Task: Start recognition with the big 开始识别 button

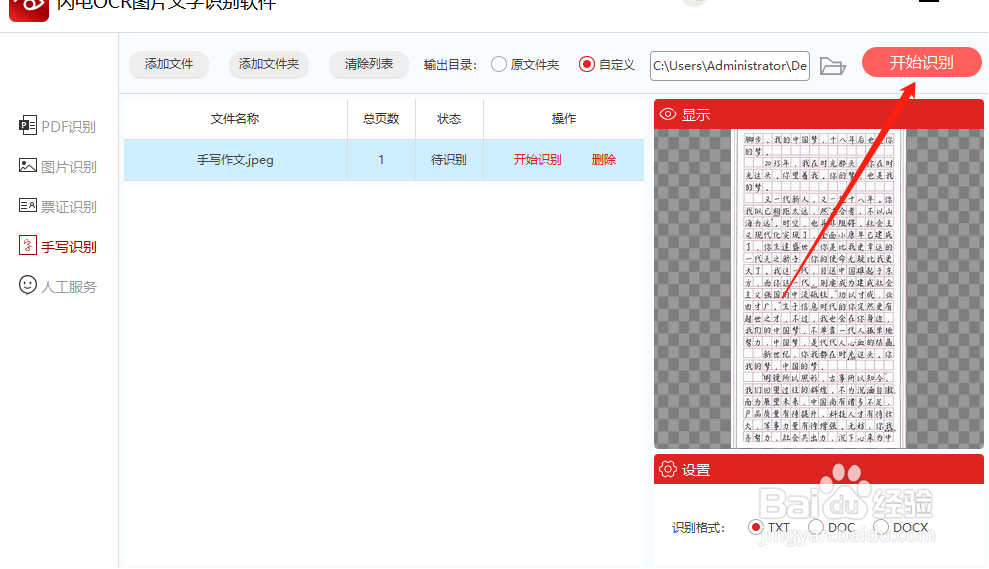Action: click(922, 62)
